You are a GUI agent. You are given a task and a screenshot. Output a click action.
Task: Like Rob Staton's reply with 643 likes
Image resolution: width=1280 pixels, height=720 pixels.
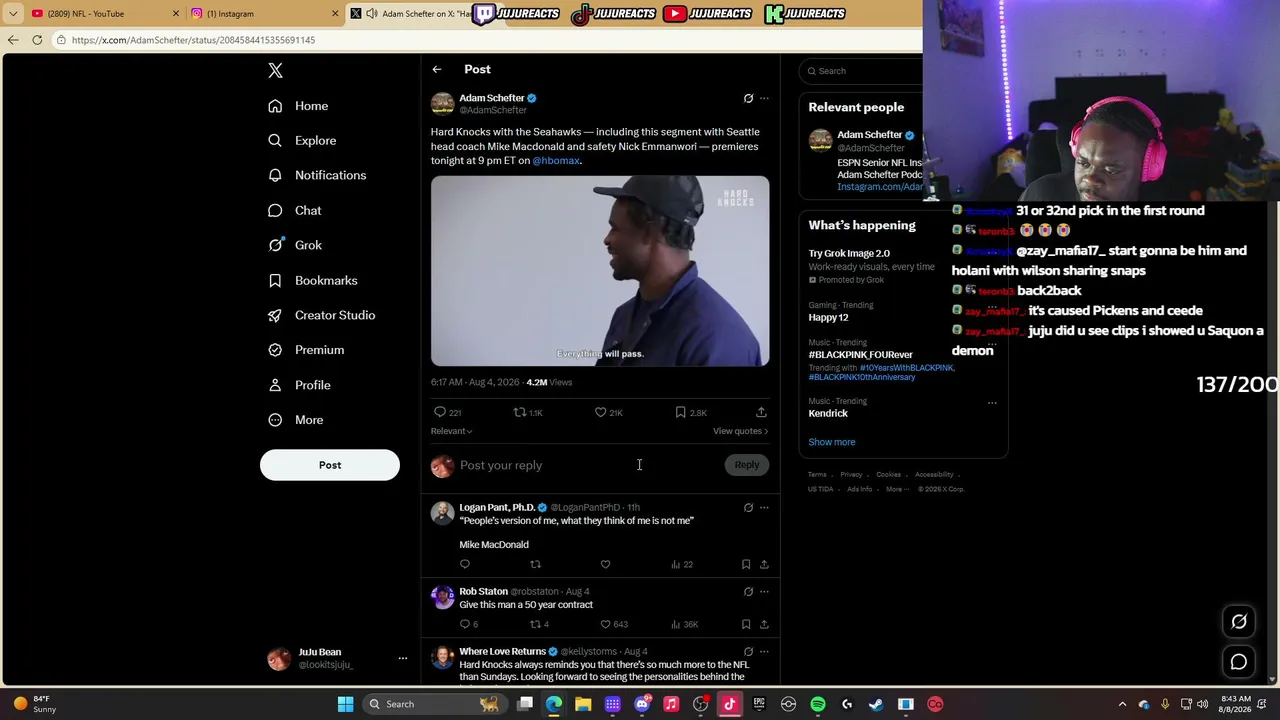point(613,624)
